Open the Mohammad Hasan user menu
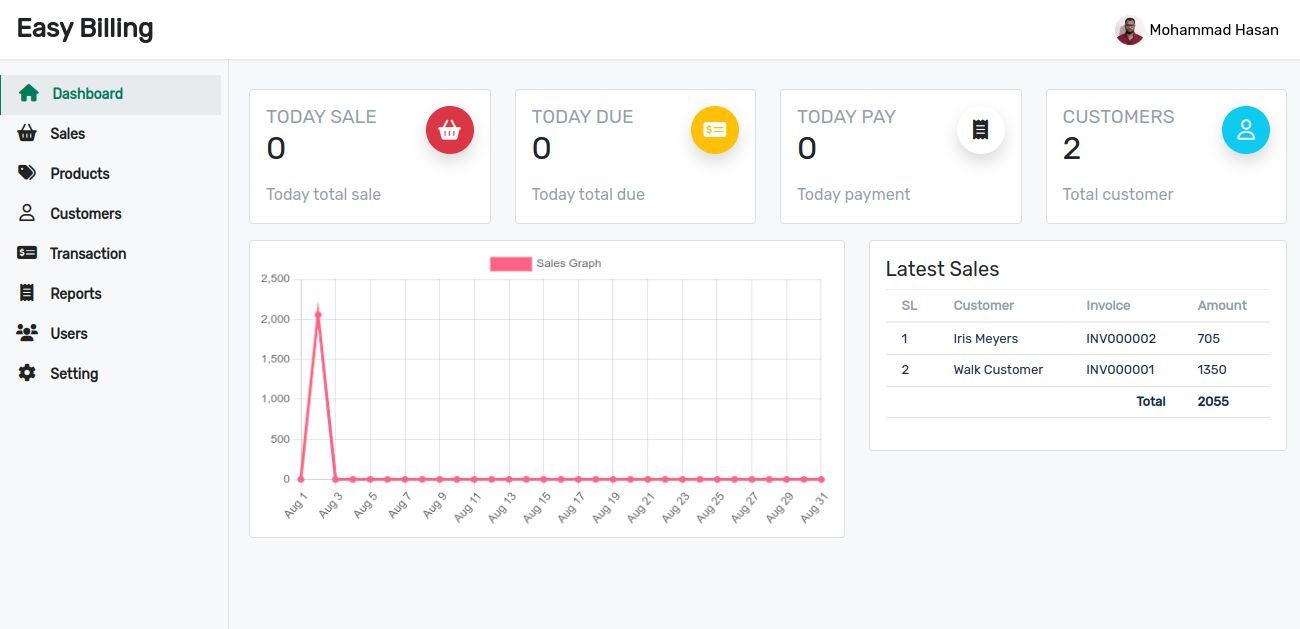Image resolution: width=1300 pixels, height=629 pixels. pyautogui.click(x=1213, y=30)
